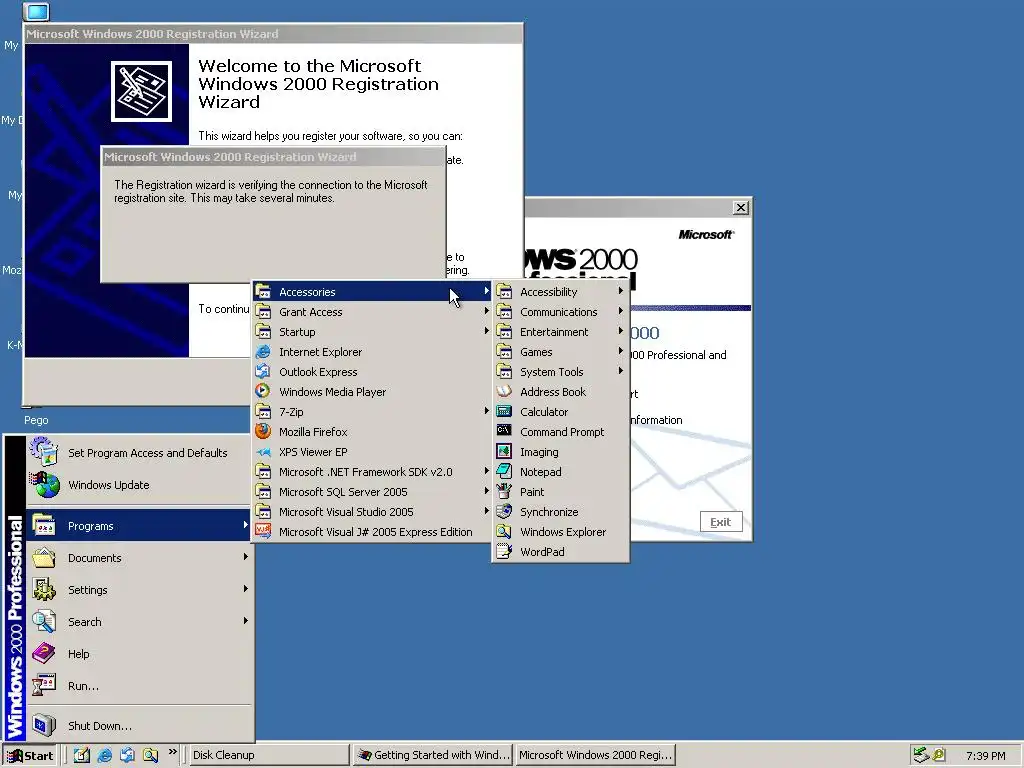Click the WordPad icon
Viewport: 1024px width, 768px height.
coord(504,551)
